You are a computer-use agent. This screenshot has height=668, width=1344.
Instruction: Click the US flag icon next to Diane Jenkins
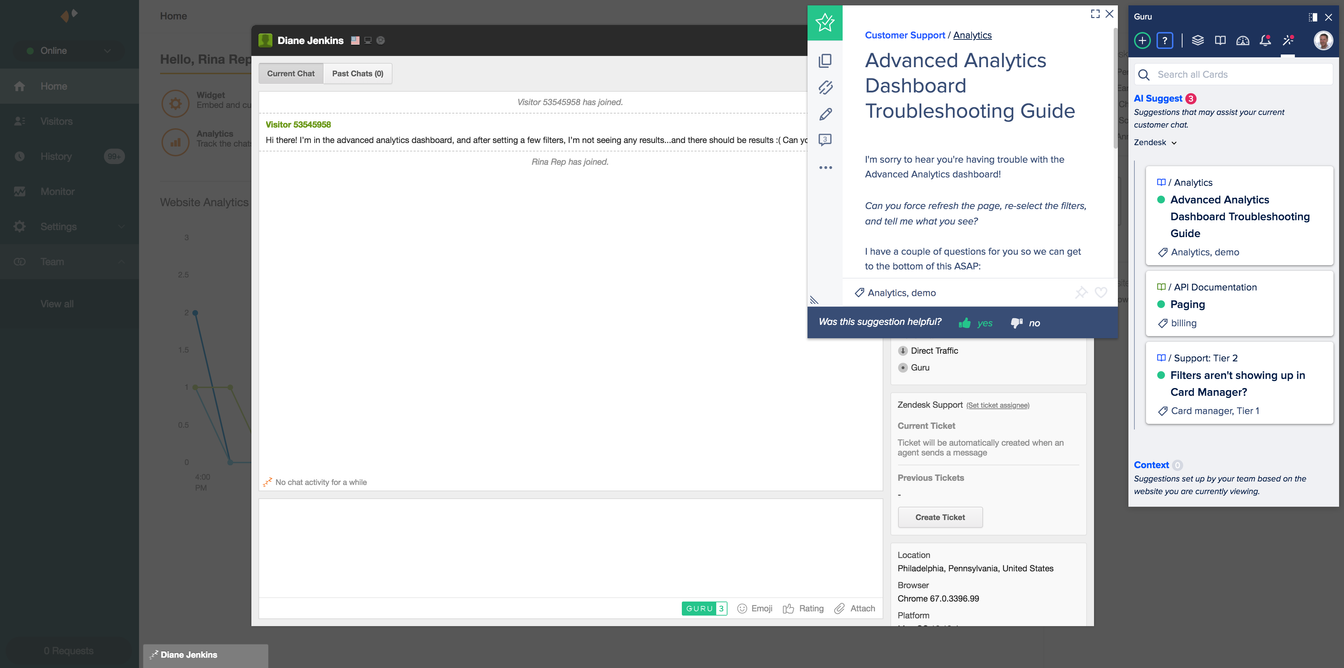pos(355,41)
